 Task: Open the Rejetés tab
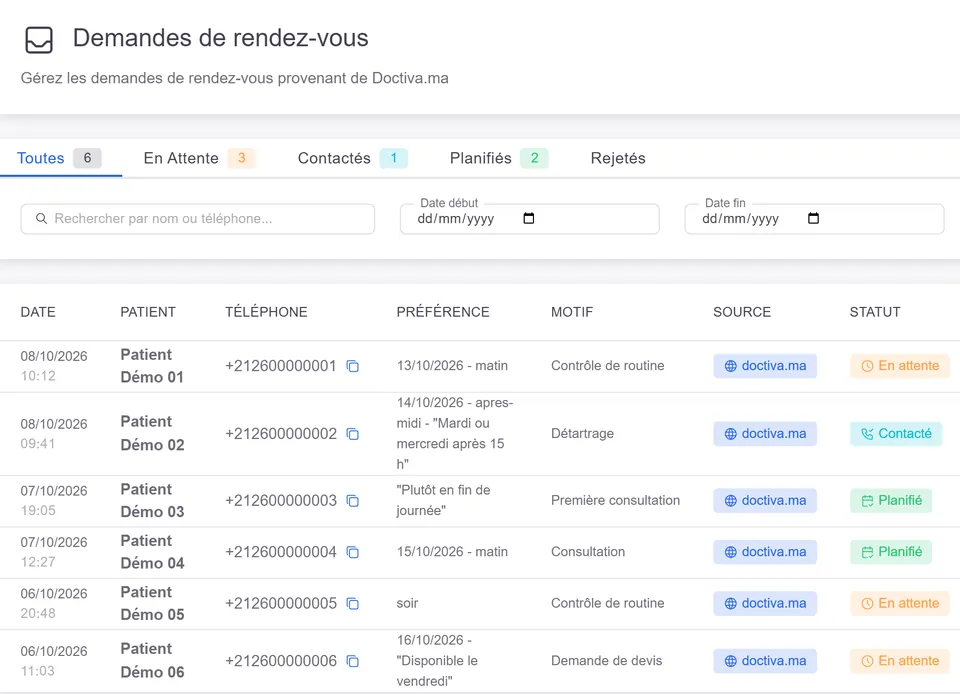(618, 158)
